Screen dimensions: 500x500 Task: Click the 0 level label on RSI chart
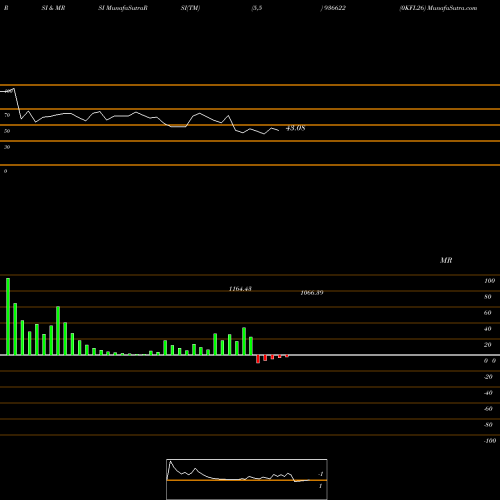5,171
